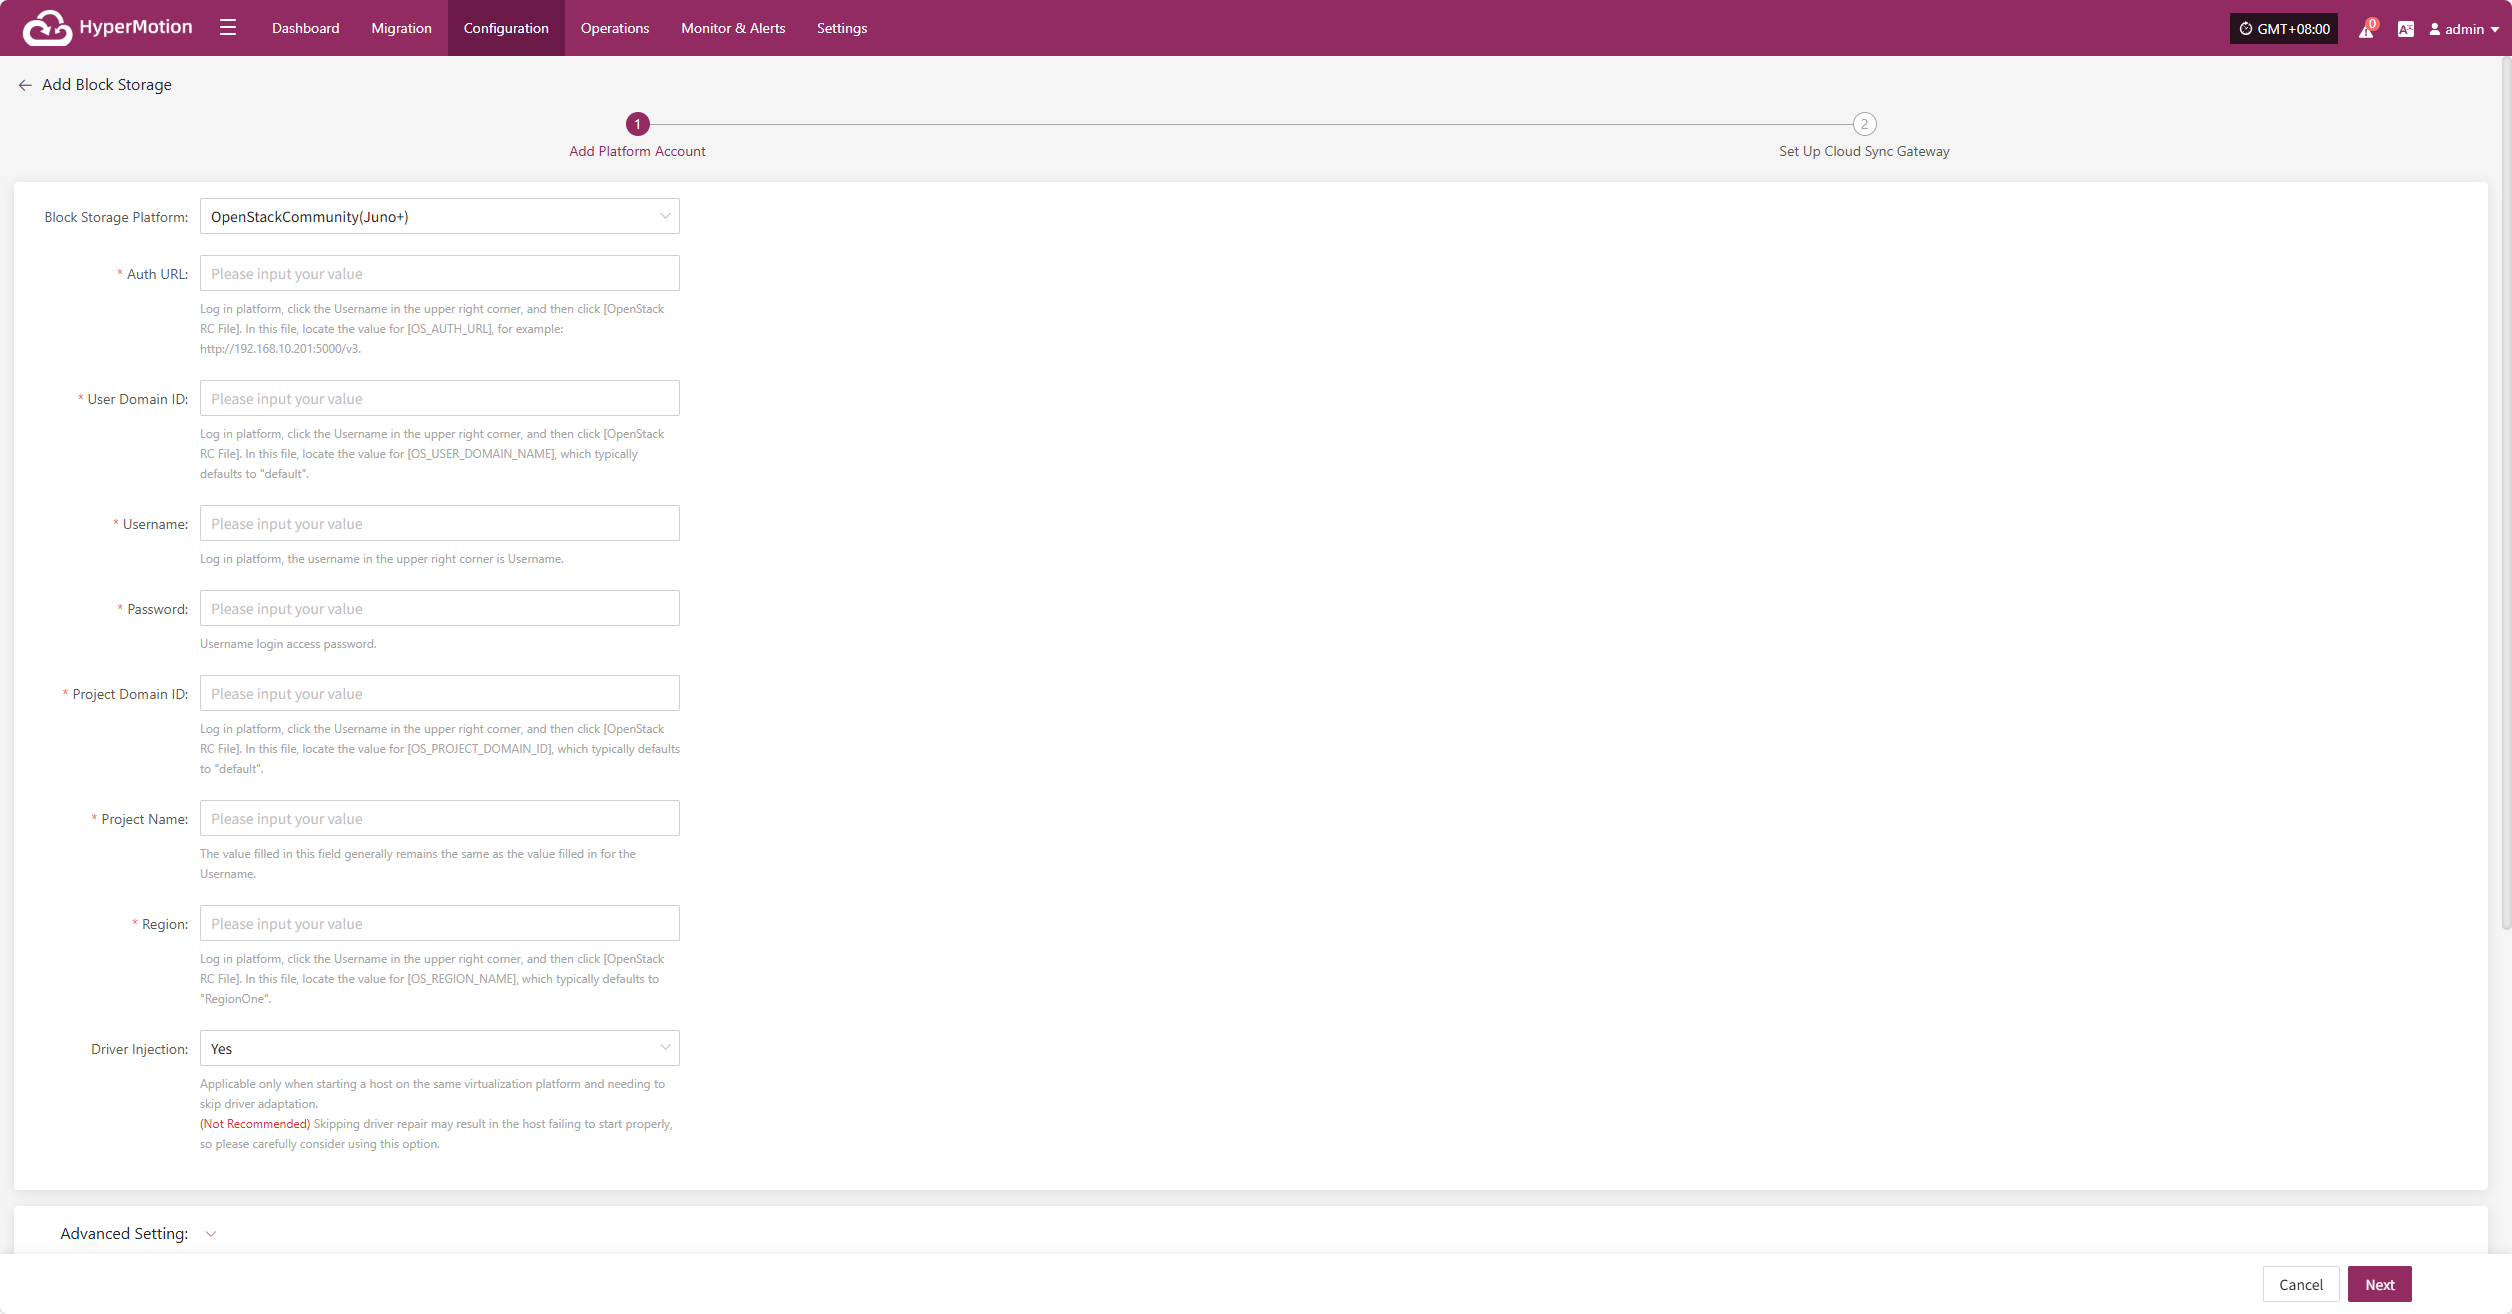Image resolution: width=2512 pixels, height=1314 pixels.
Task: Open the Driver Injection dropdown
Action: click(440, 1048)
